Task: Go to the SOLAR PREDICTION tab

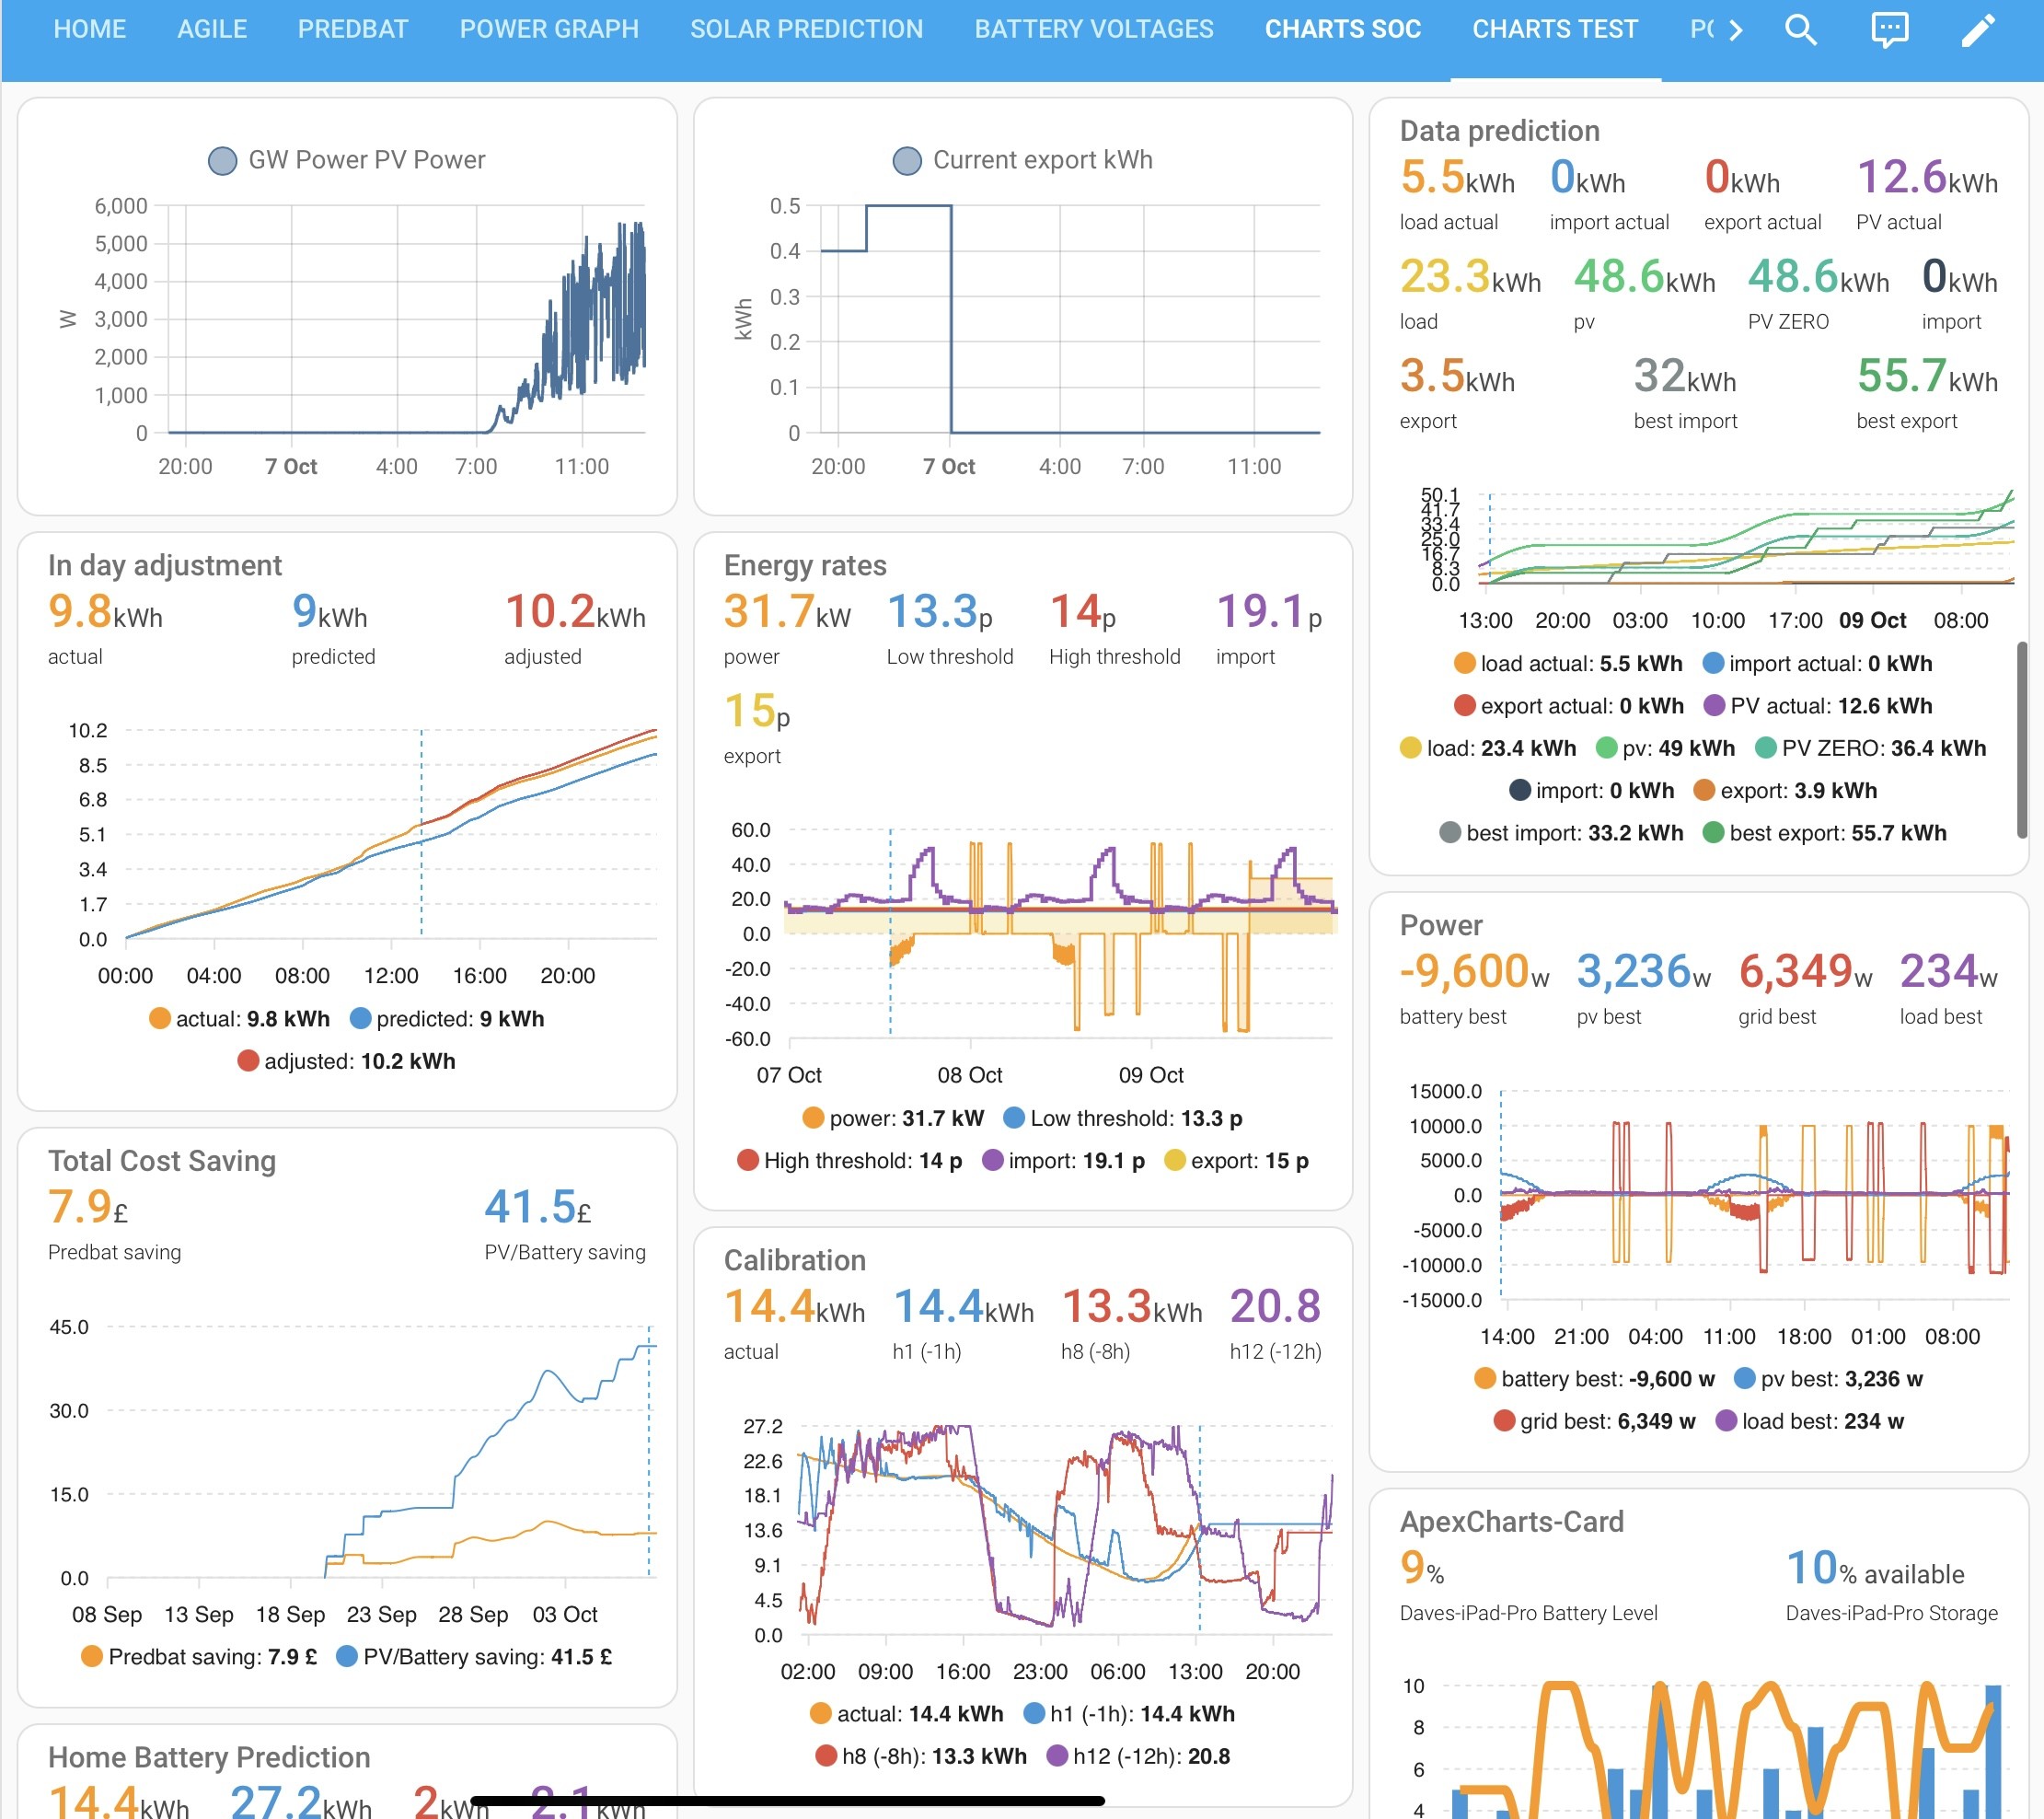Action: [807, 29]
